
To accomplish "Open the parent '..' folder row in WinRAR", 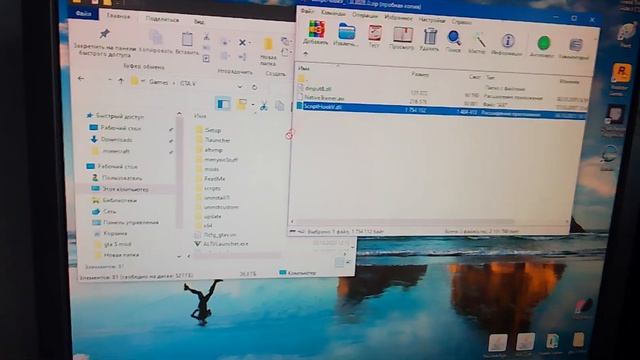I will pos(302,78).
